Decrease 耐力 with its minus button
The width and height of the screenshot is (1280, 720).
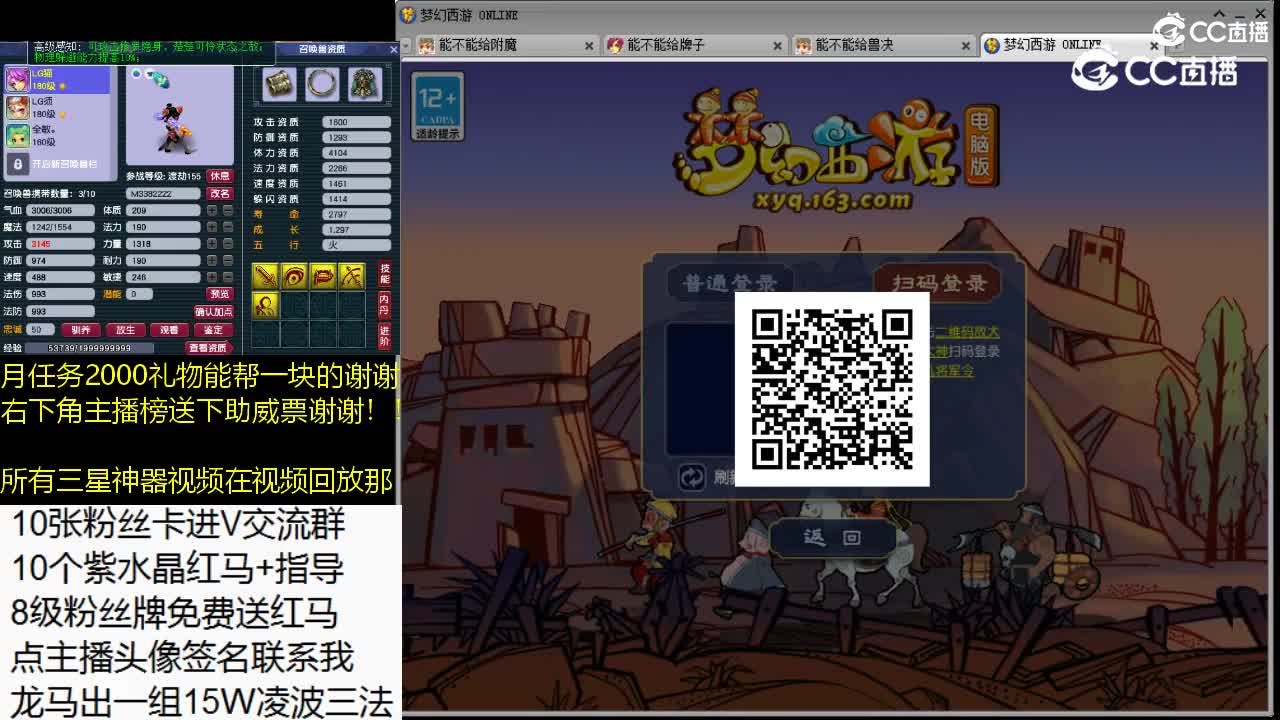click(228, 260)
